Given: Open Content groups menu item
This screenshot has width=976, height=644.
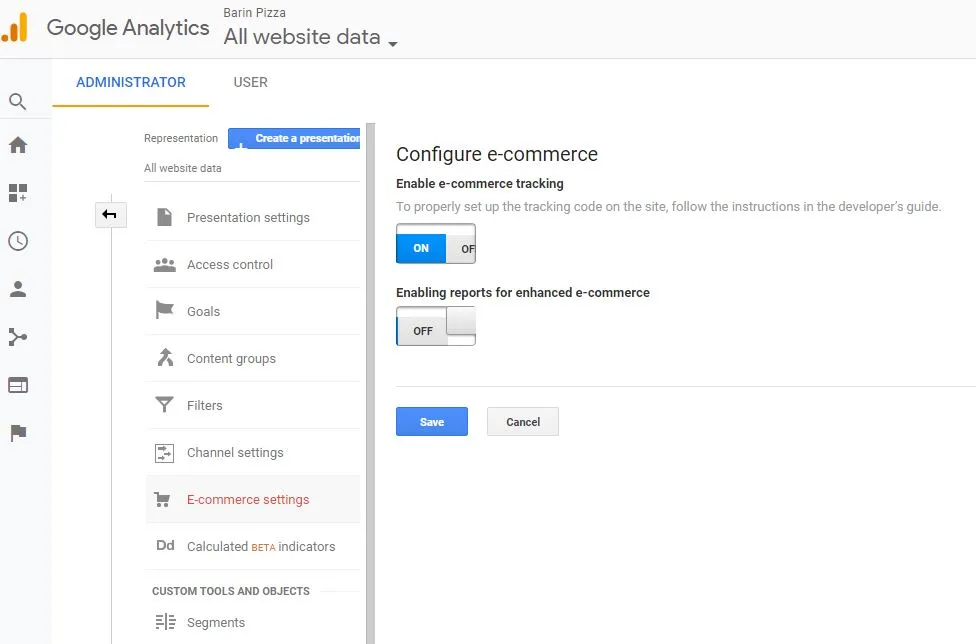Looking at the screenshot, I should tap(253, 358).
